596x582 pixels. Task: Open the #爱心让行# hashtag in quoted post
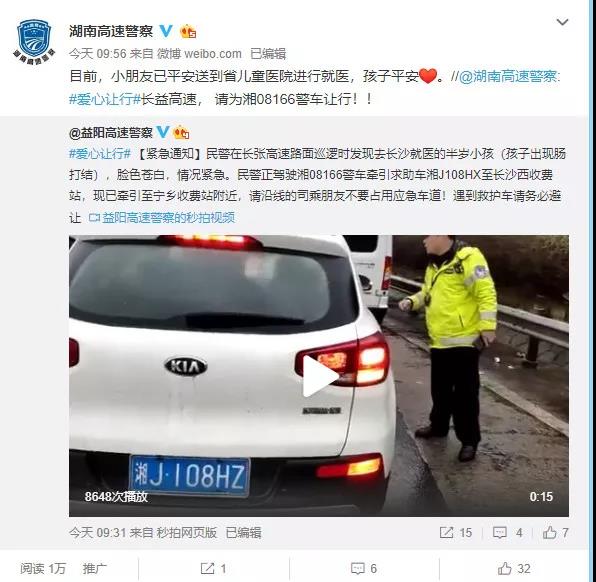pyautogui.click(x=100, y=154)
